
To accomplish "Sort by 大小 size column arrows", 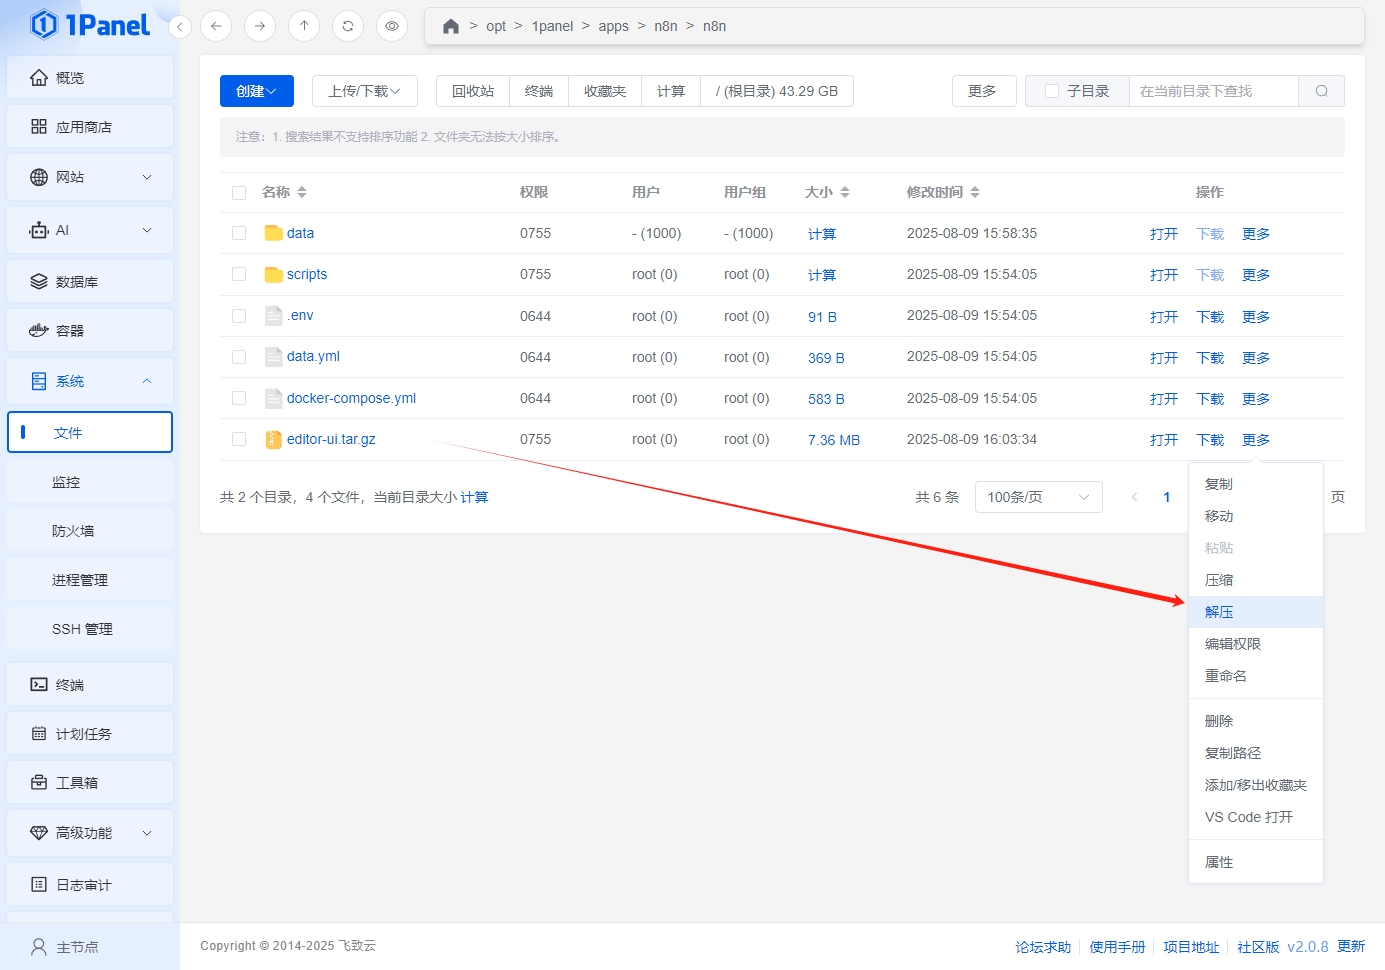I will click(845, 192).
